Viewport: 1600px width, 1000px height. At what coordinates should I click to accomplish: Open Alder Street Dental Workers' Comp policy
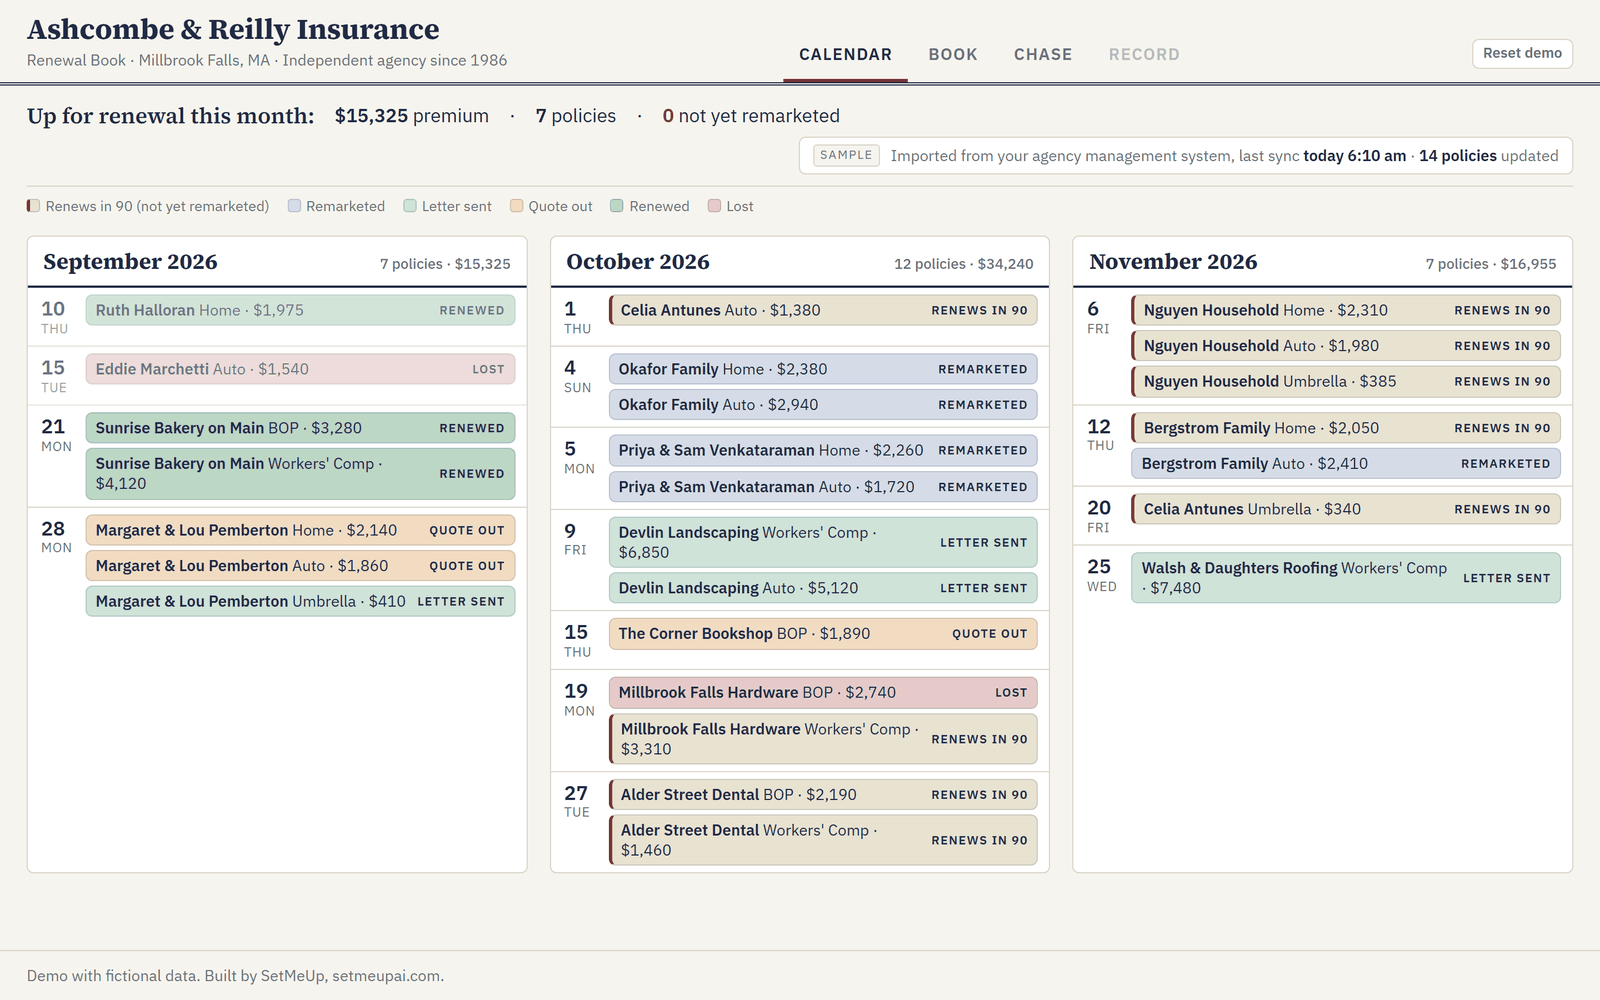823,840
